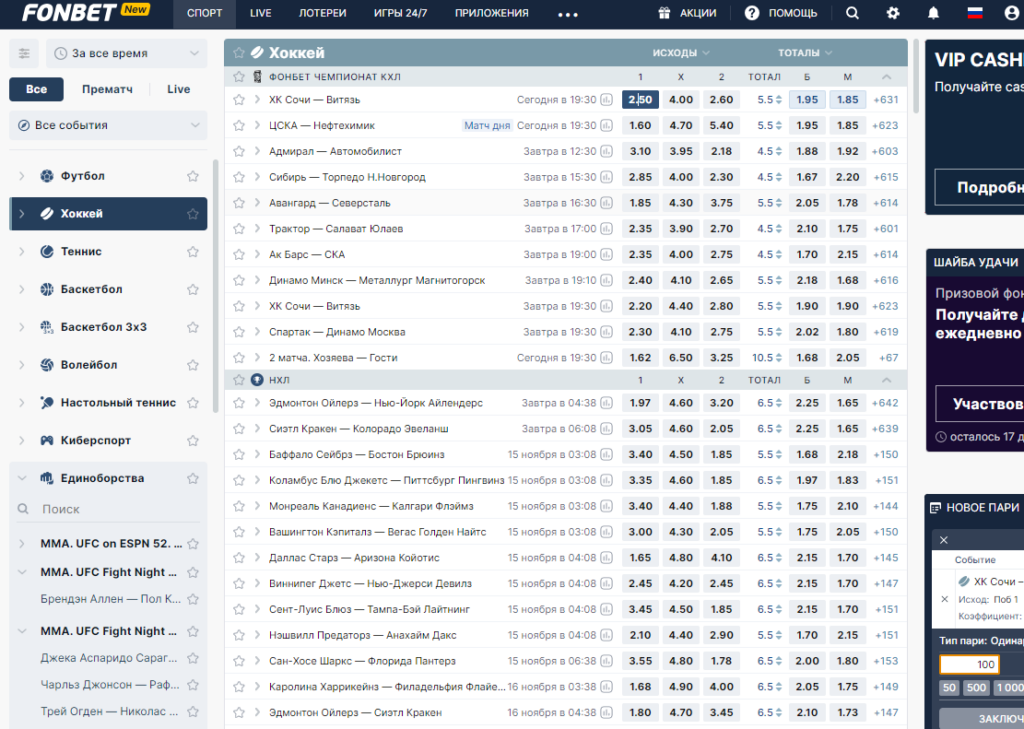Viewport: 1024px width, 729px height.
Task: Star the Теннис sport in sidebar
Action: (193, 251)
